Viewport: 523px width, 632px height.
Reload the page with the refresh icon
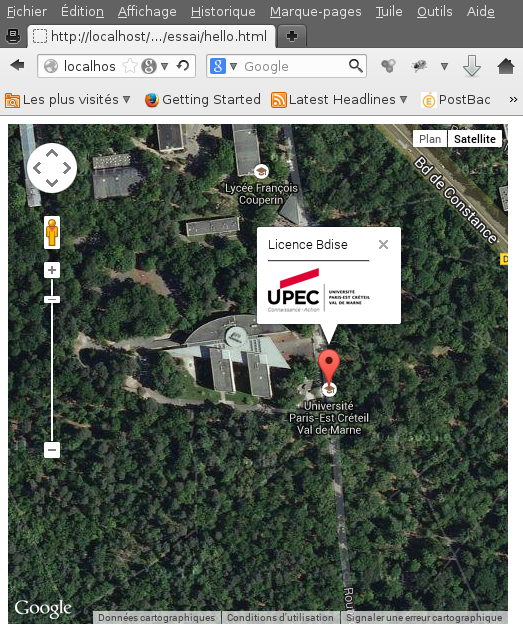point(183,65)
